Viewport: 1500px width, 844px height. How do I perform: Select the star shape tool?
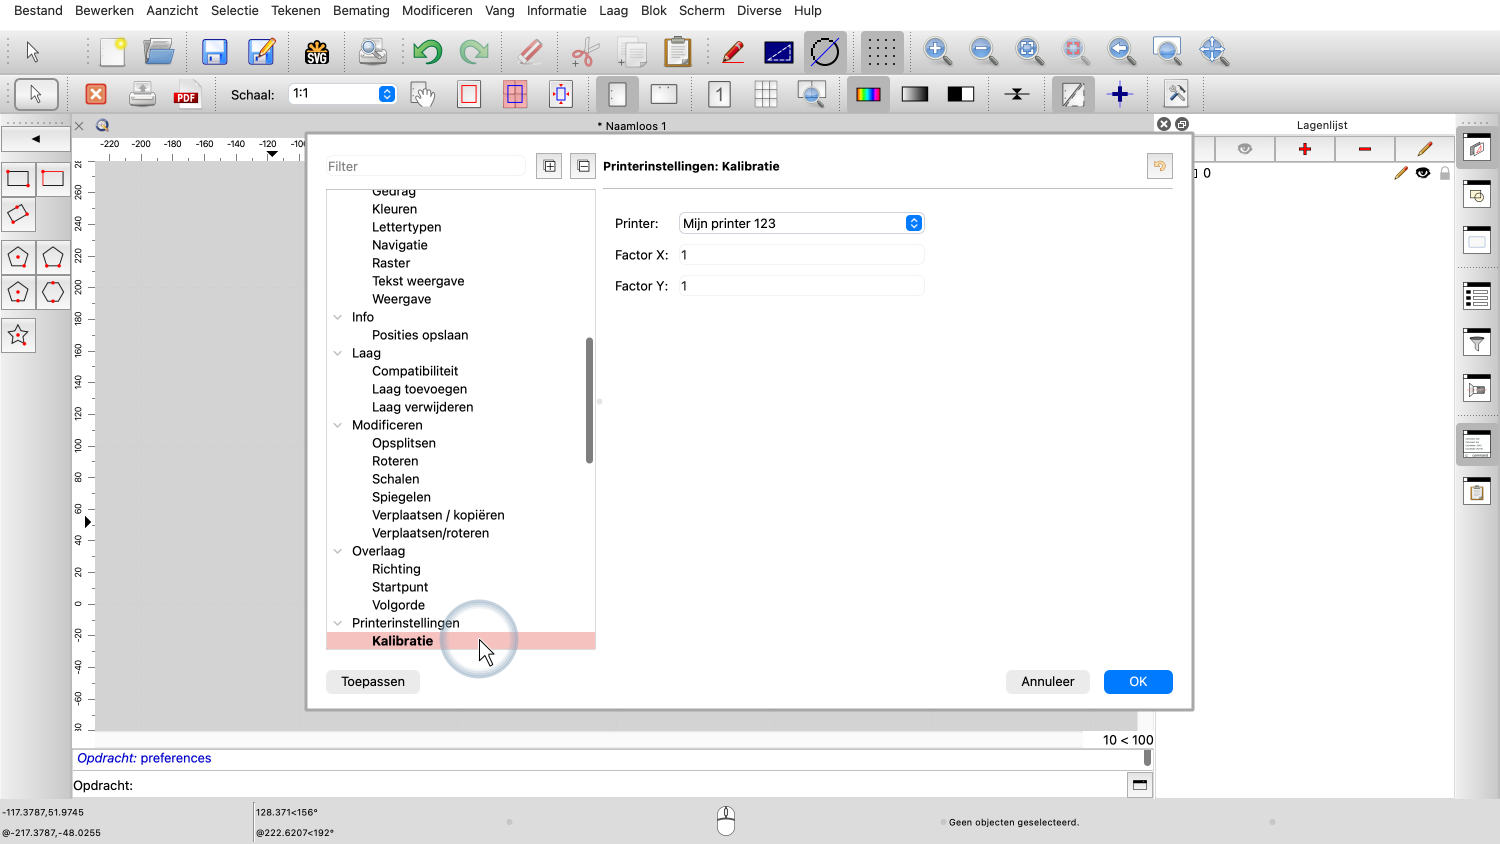[x=18, y=336]
